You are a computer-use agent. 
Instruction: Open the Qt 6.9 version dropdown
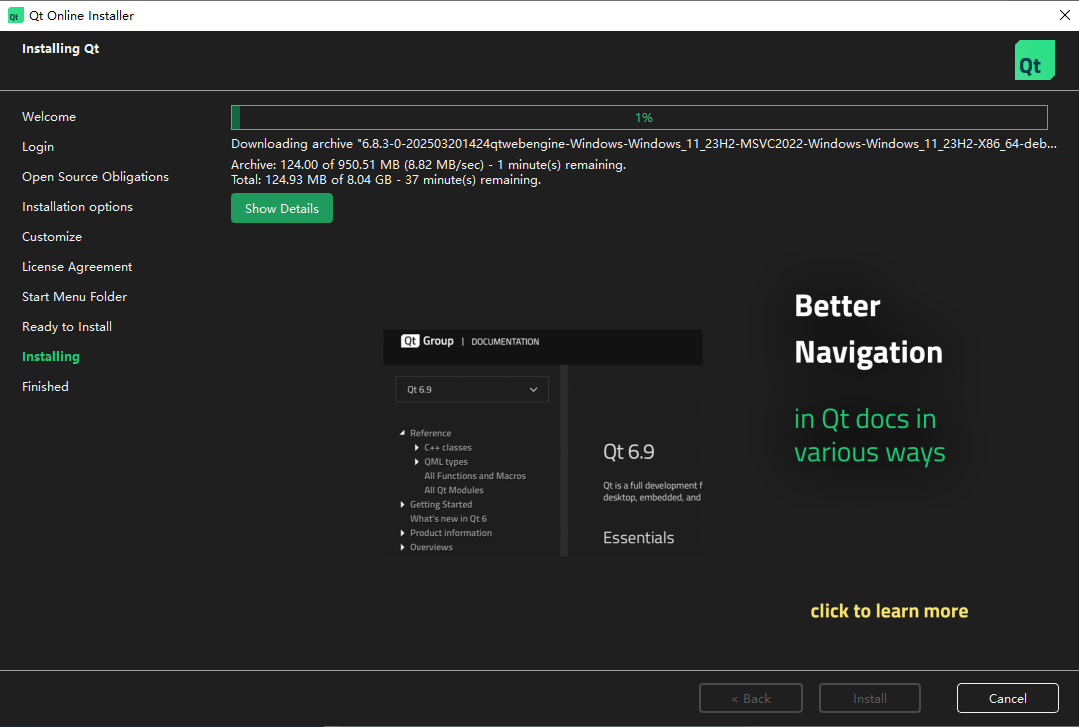[471, 389]
